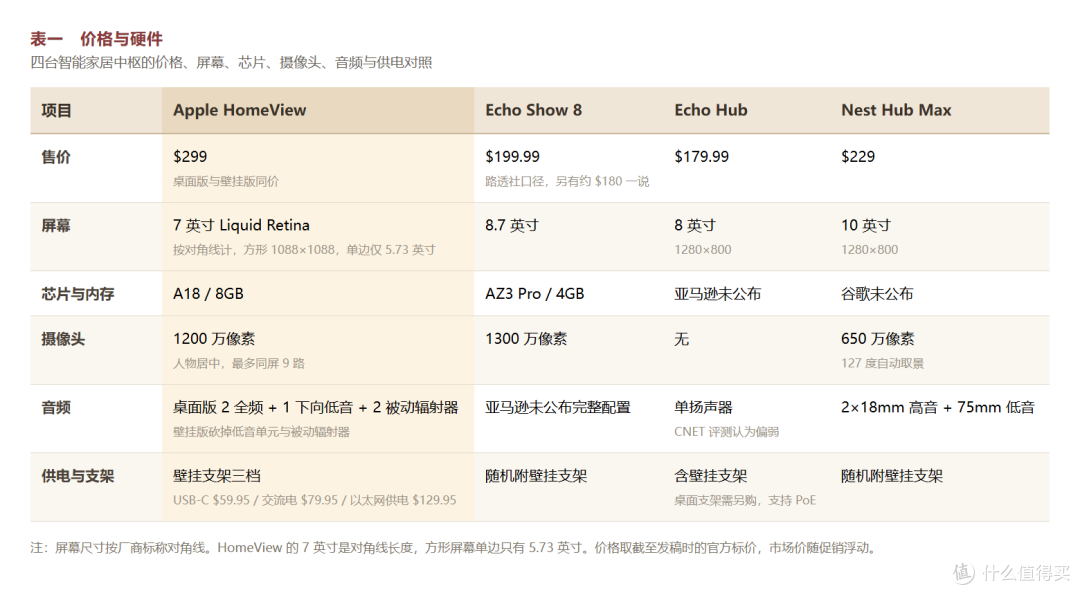
Task: Click the "芯片与内存" row label
Action: (x=78, y=294)
